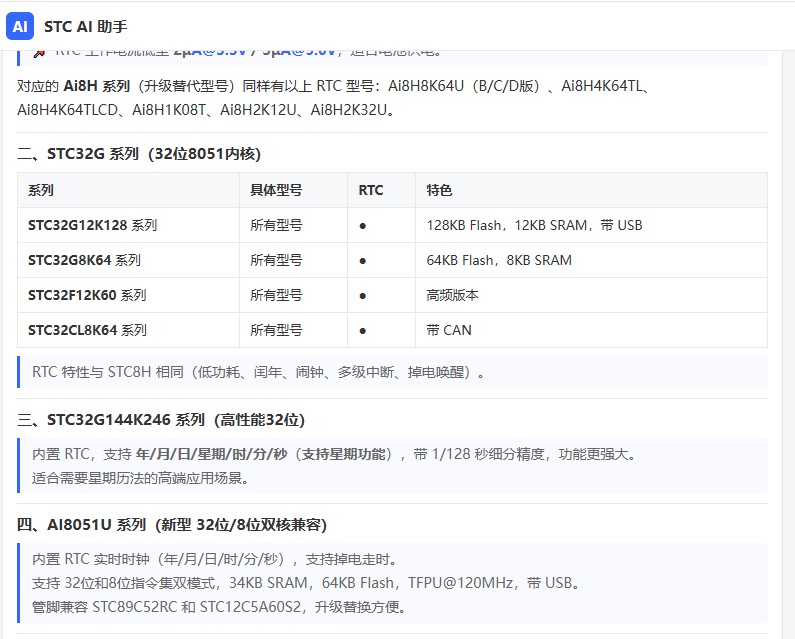Click the RTC dot in STC32F12K60 row
Image resolution: width=795 pixels, height=639 pixels.
pyautogui.click(x=363, y=296)
